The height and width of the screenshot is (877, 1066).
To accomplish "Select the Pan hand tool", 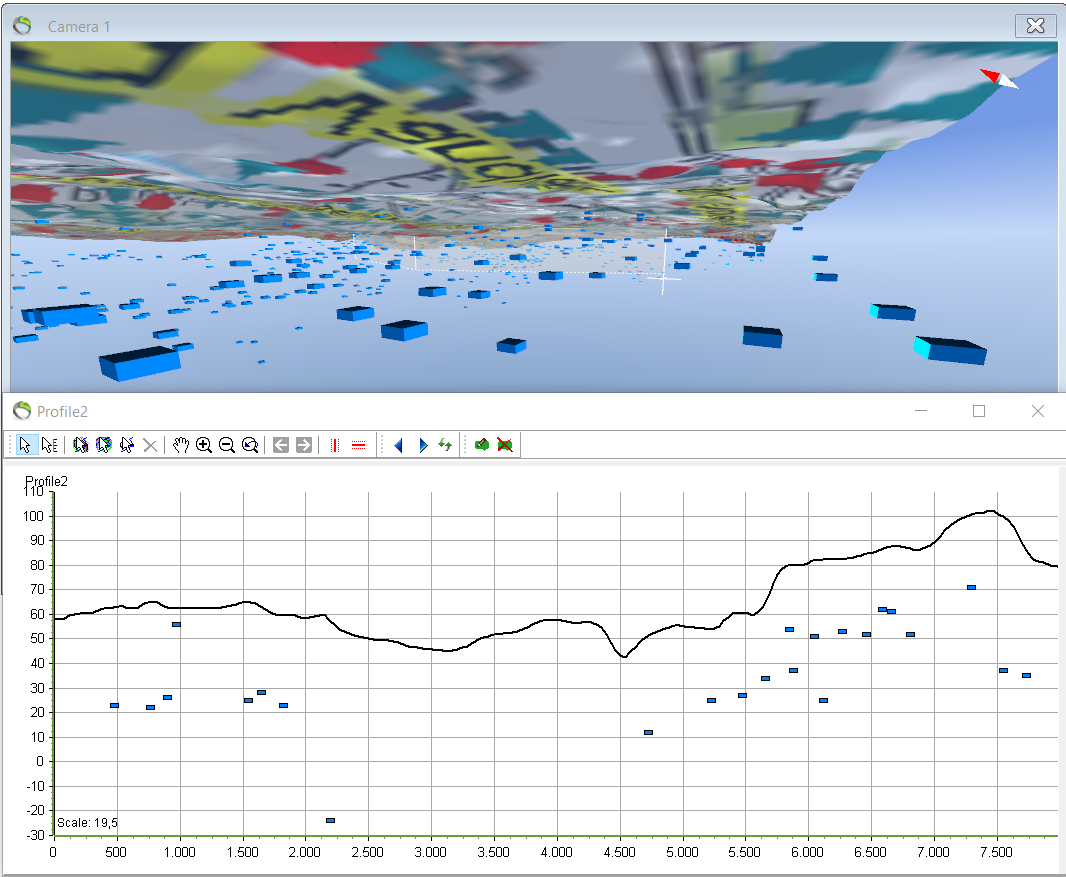I will [x=181, y=445].
